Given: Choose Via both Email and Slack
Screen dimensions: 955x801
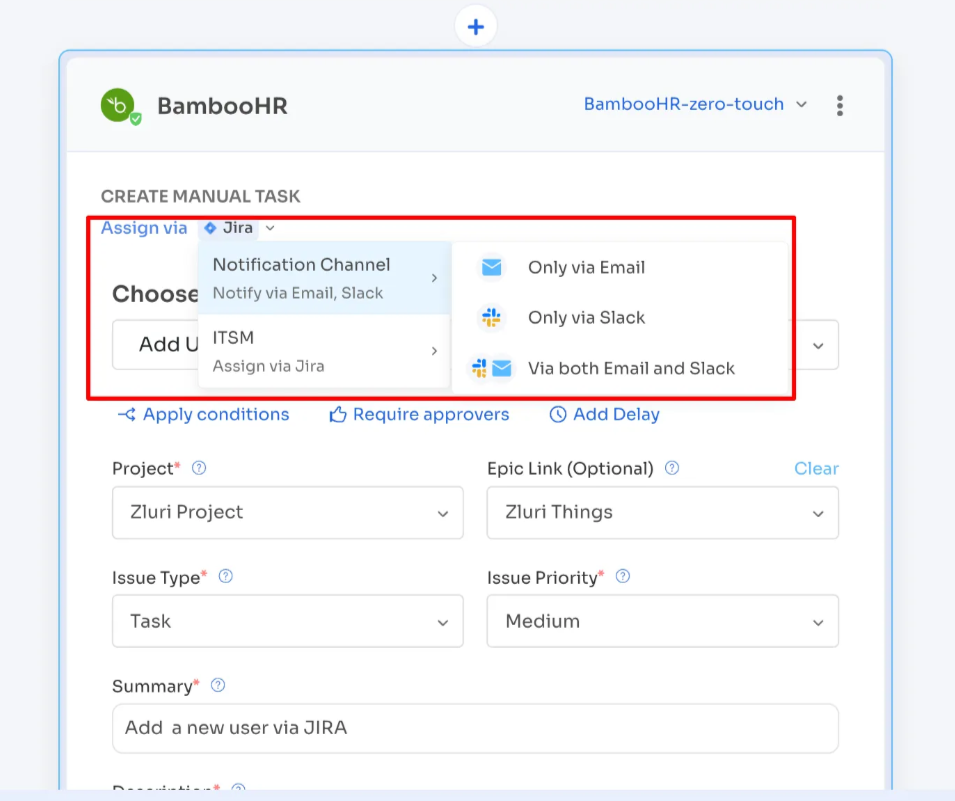Looking at the screenshot, I should [x=632, y=368].
